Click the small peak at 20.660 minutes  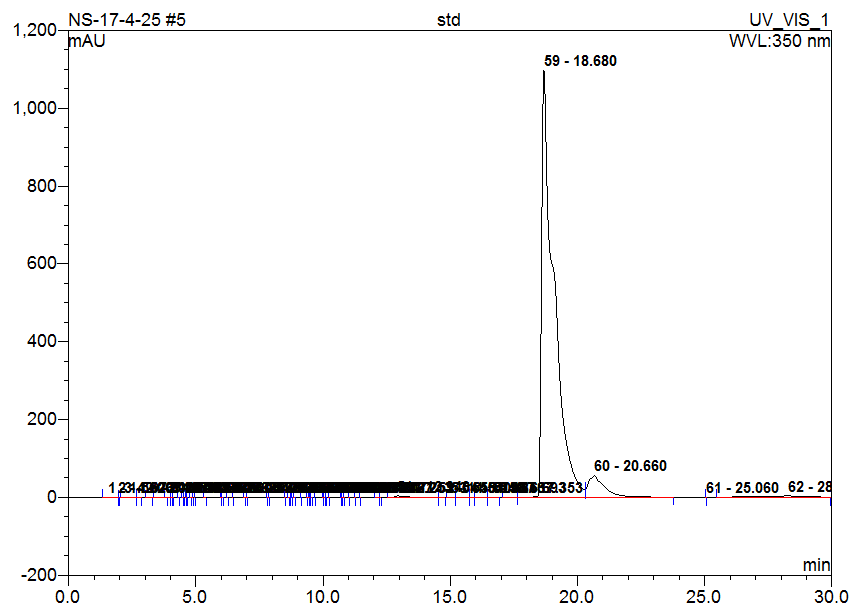coord(594,477)
